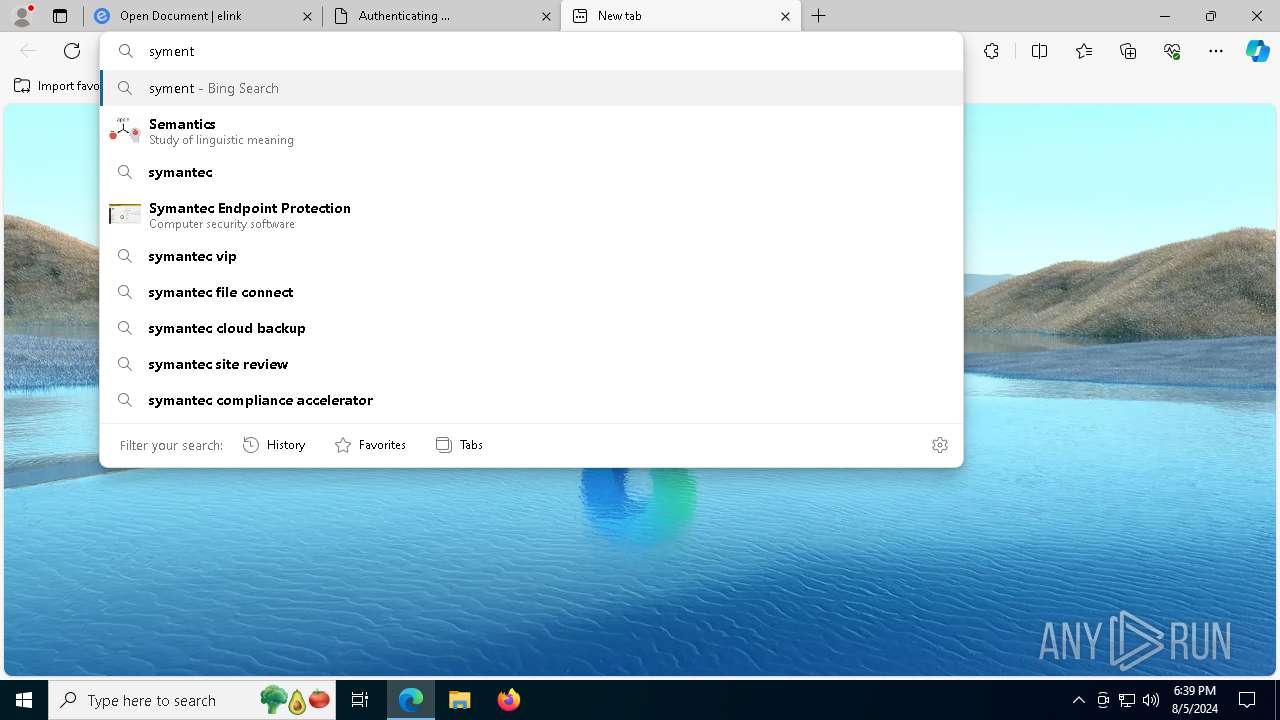Viewport: 1280px width, 720px height.
Task: Choose the symantec file connect suggestion
Action: pos(531,292)
